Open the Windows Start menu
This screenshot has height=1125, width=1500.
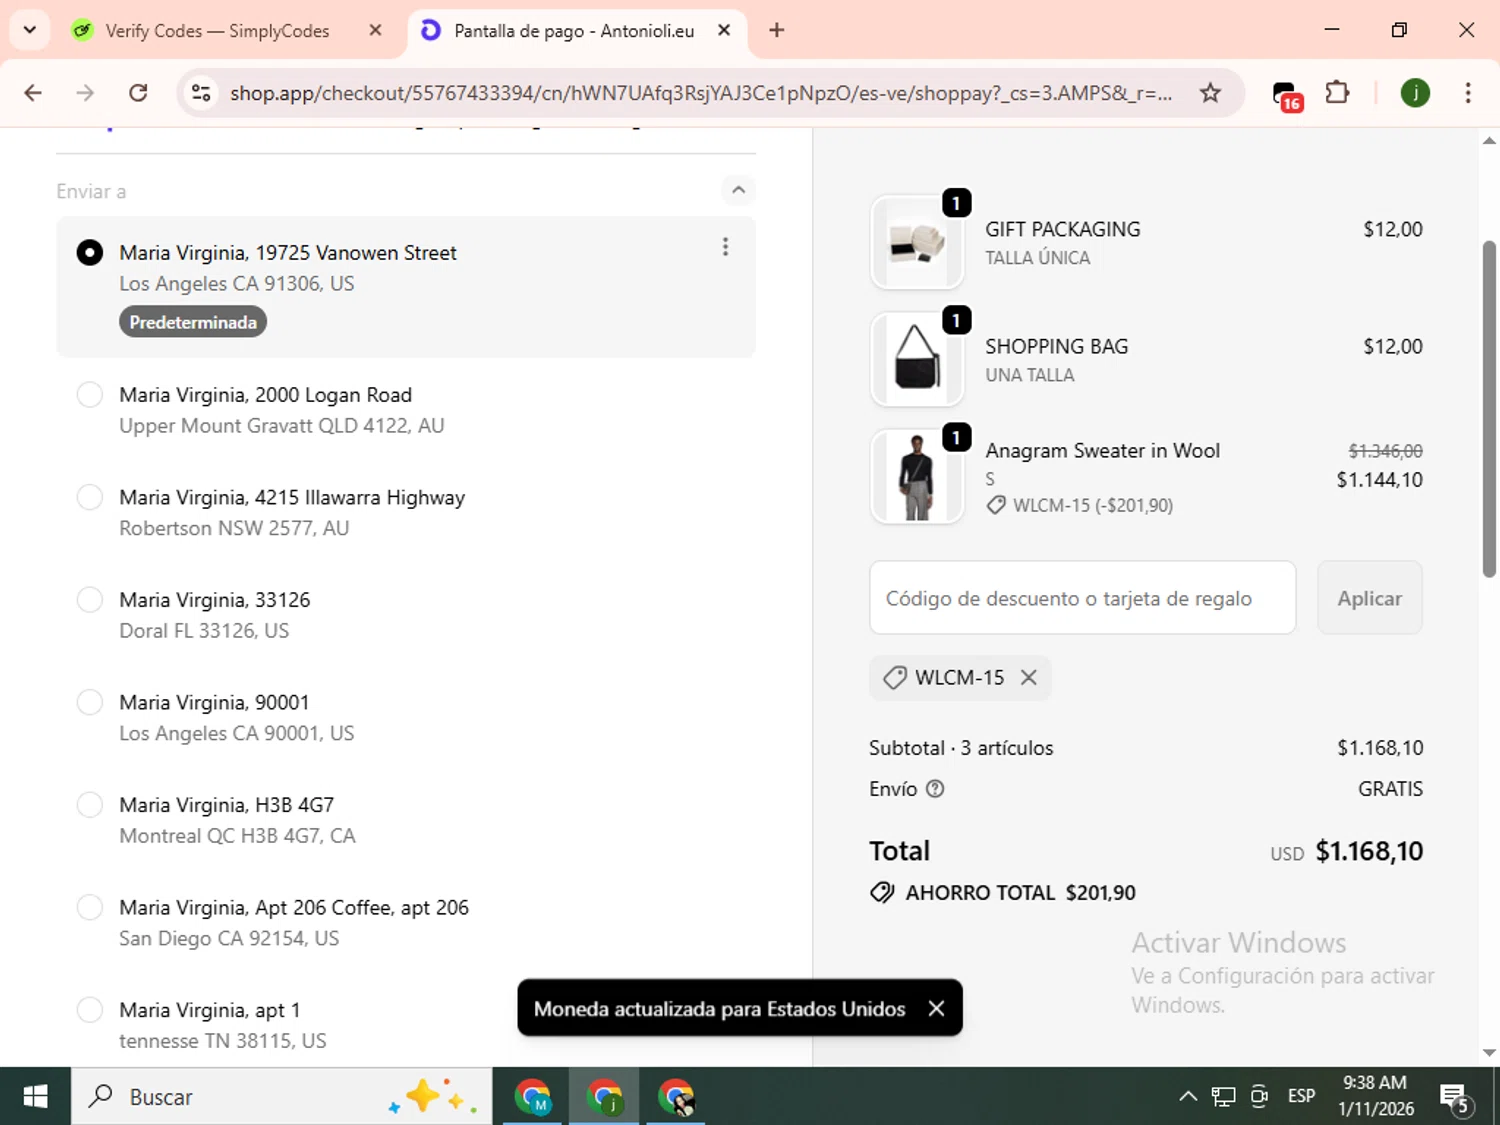pos(35,1096)
